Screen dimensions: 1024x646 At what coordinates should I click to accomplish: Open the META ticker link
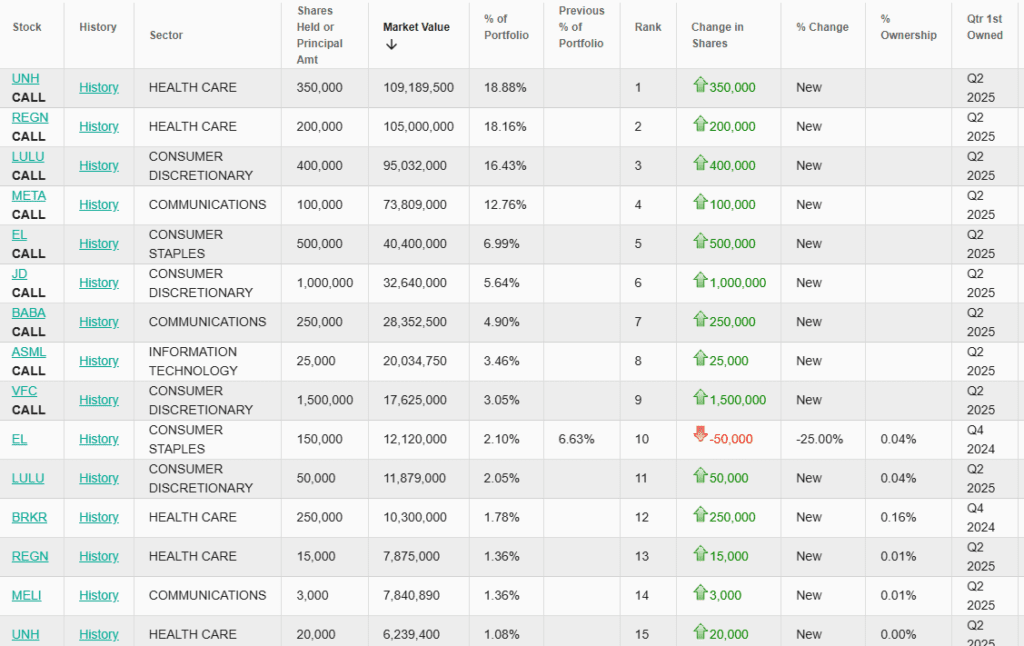29,196
